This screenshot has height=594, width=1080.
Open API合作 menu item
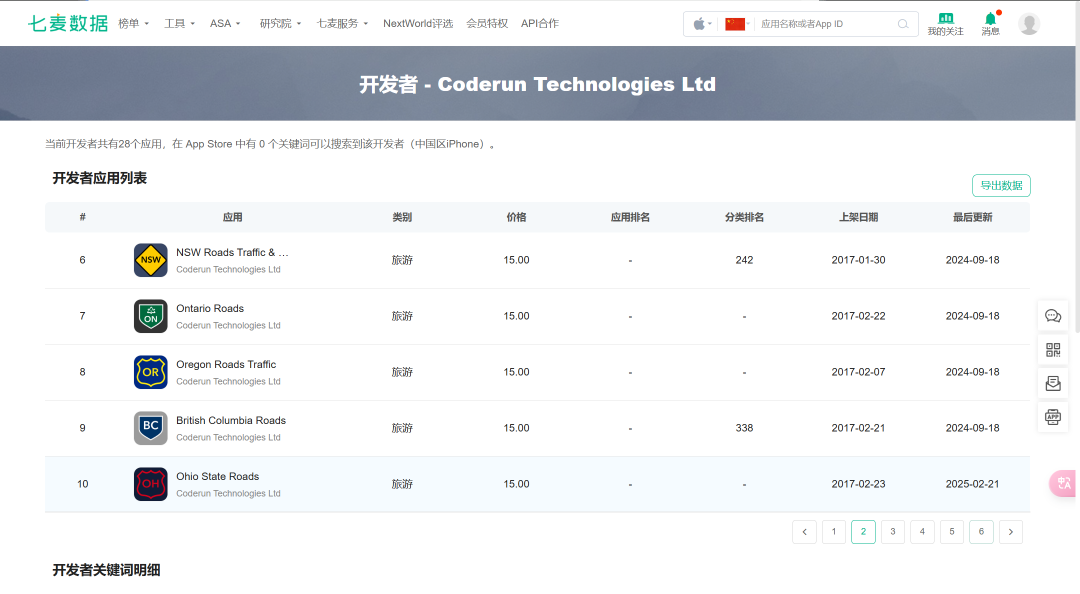tap(539, 23)
